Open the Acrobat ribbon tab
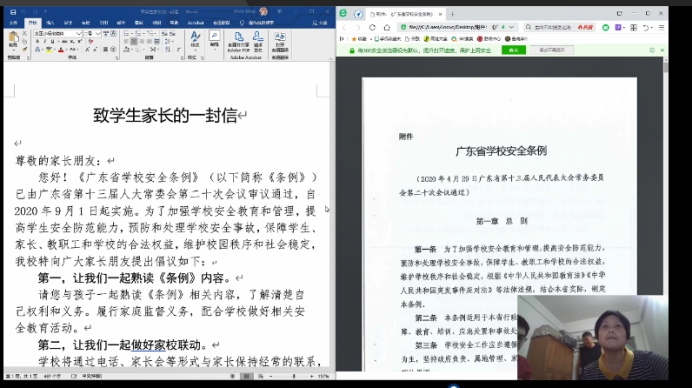Image resolution: width=692 pixels, height=388 pixels. (196, 23)
